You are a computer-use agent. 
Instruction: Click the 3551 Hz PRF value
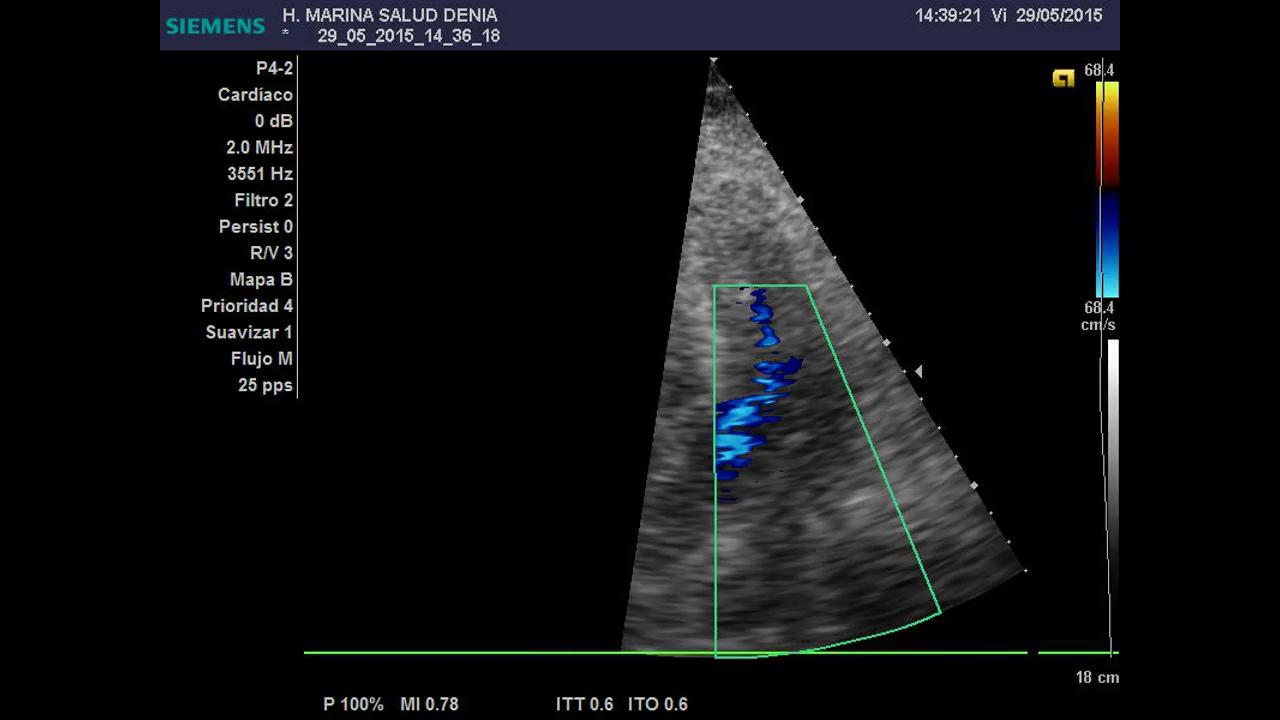(x=259, y=174)
